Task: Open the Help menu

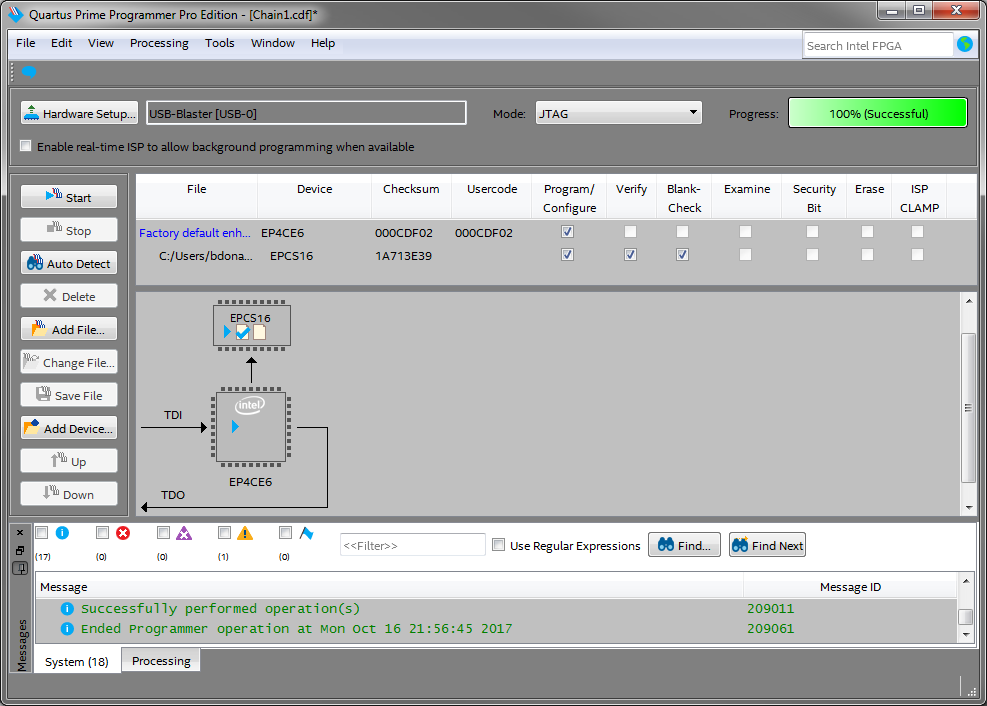Action: (x=323, y=43)
